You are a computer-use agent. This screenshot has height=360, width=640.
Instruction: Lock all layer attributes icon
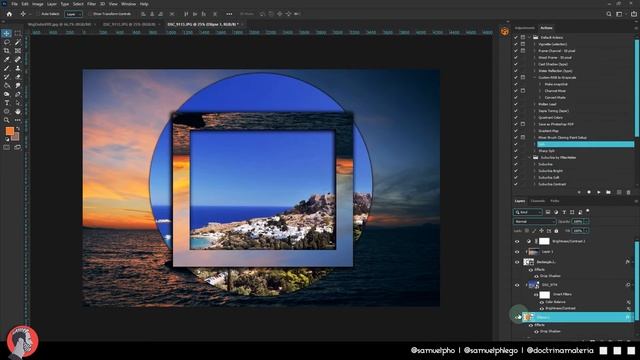click(556, 231)
